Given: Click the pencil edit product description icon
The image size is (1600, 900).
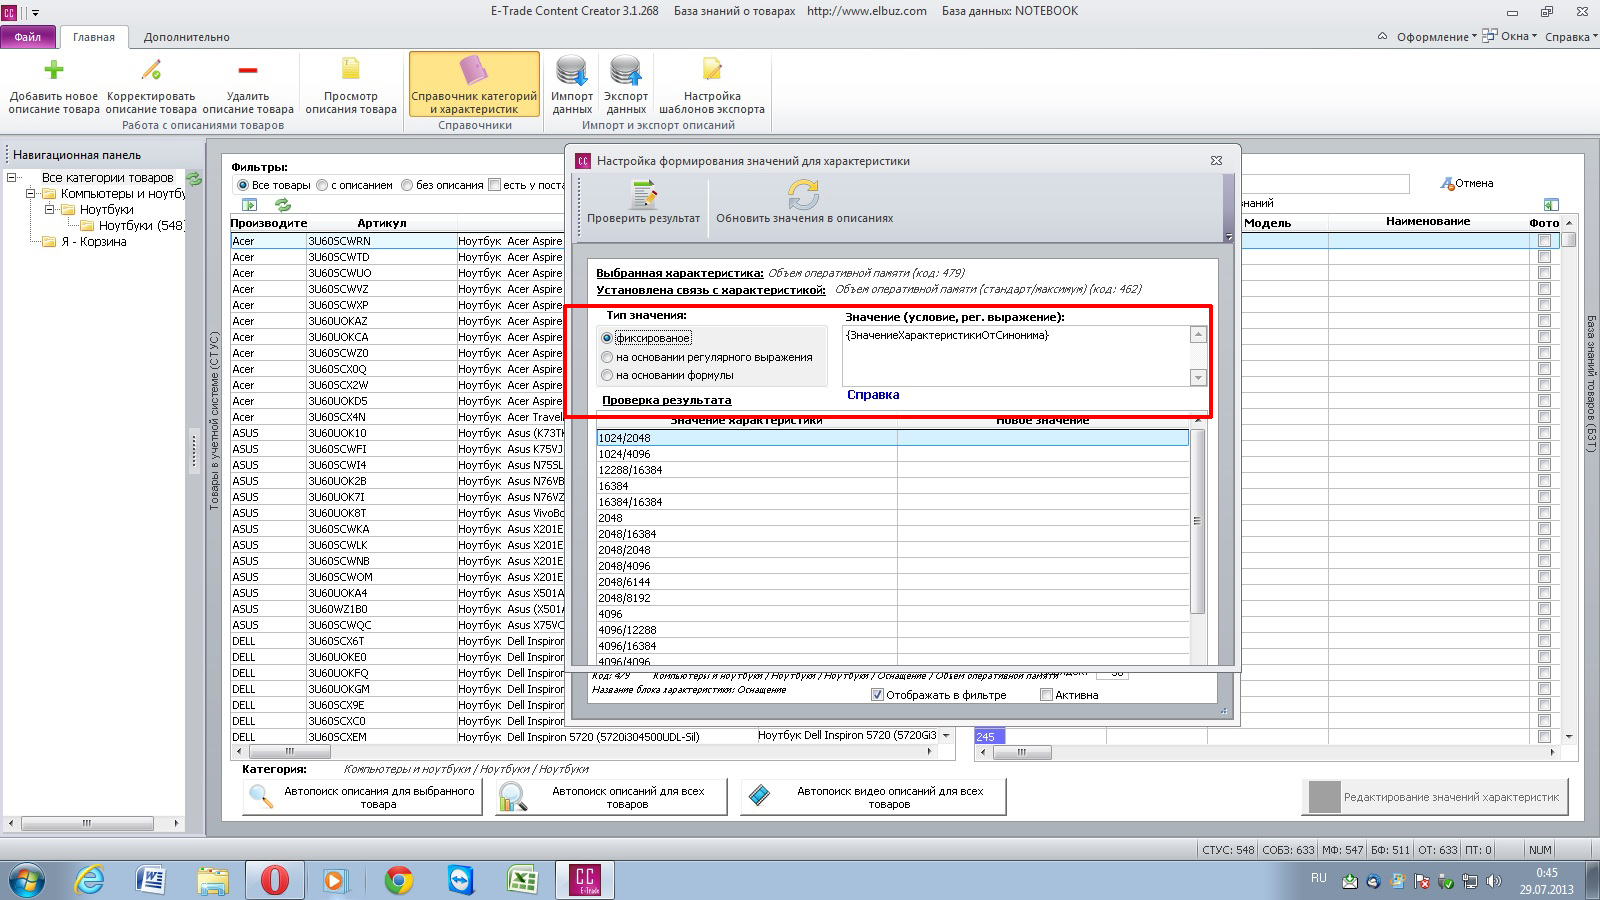Looking at the screenshot, I should tap(151, 70).
